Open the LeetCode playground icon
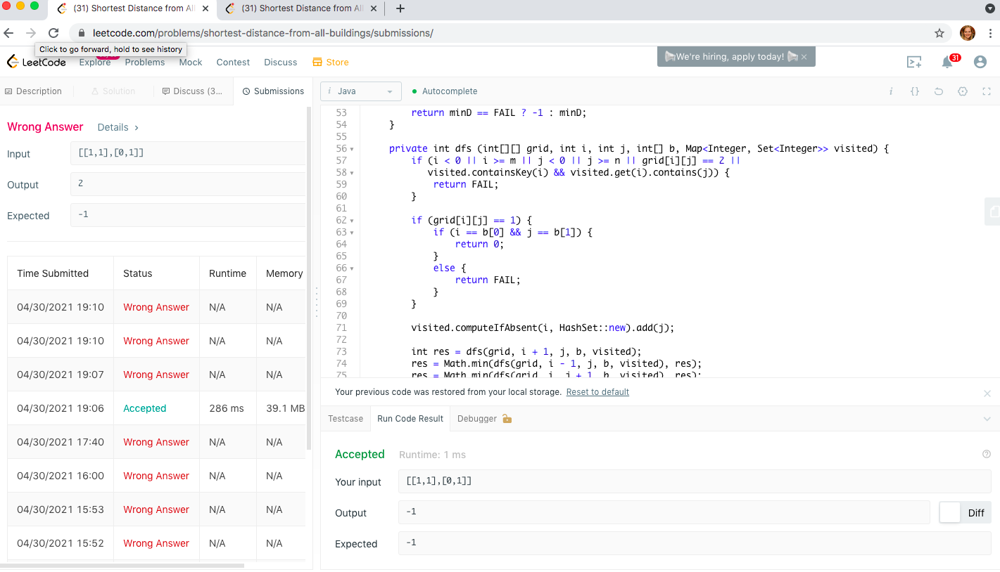This screenshot has height=572, width=1000. (x=914, y=62)
